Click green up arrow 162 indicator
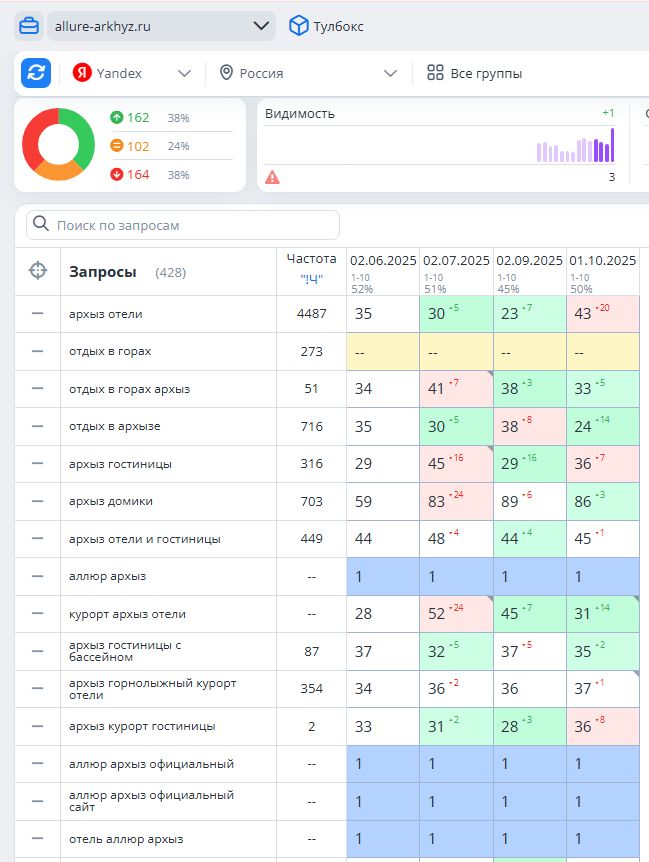Screen dimensions: 649x862 (130, 118)
